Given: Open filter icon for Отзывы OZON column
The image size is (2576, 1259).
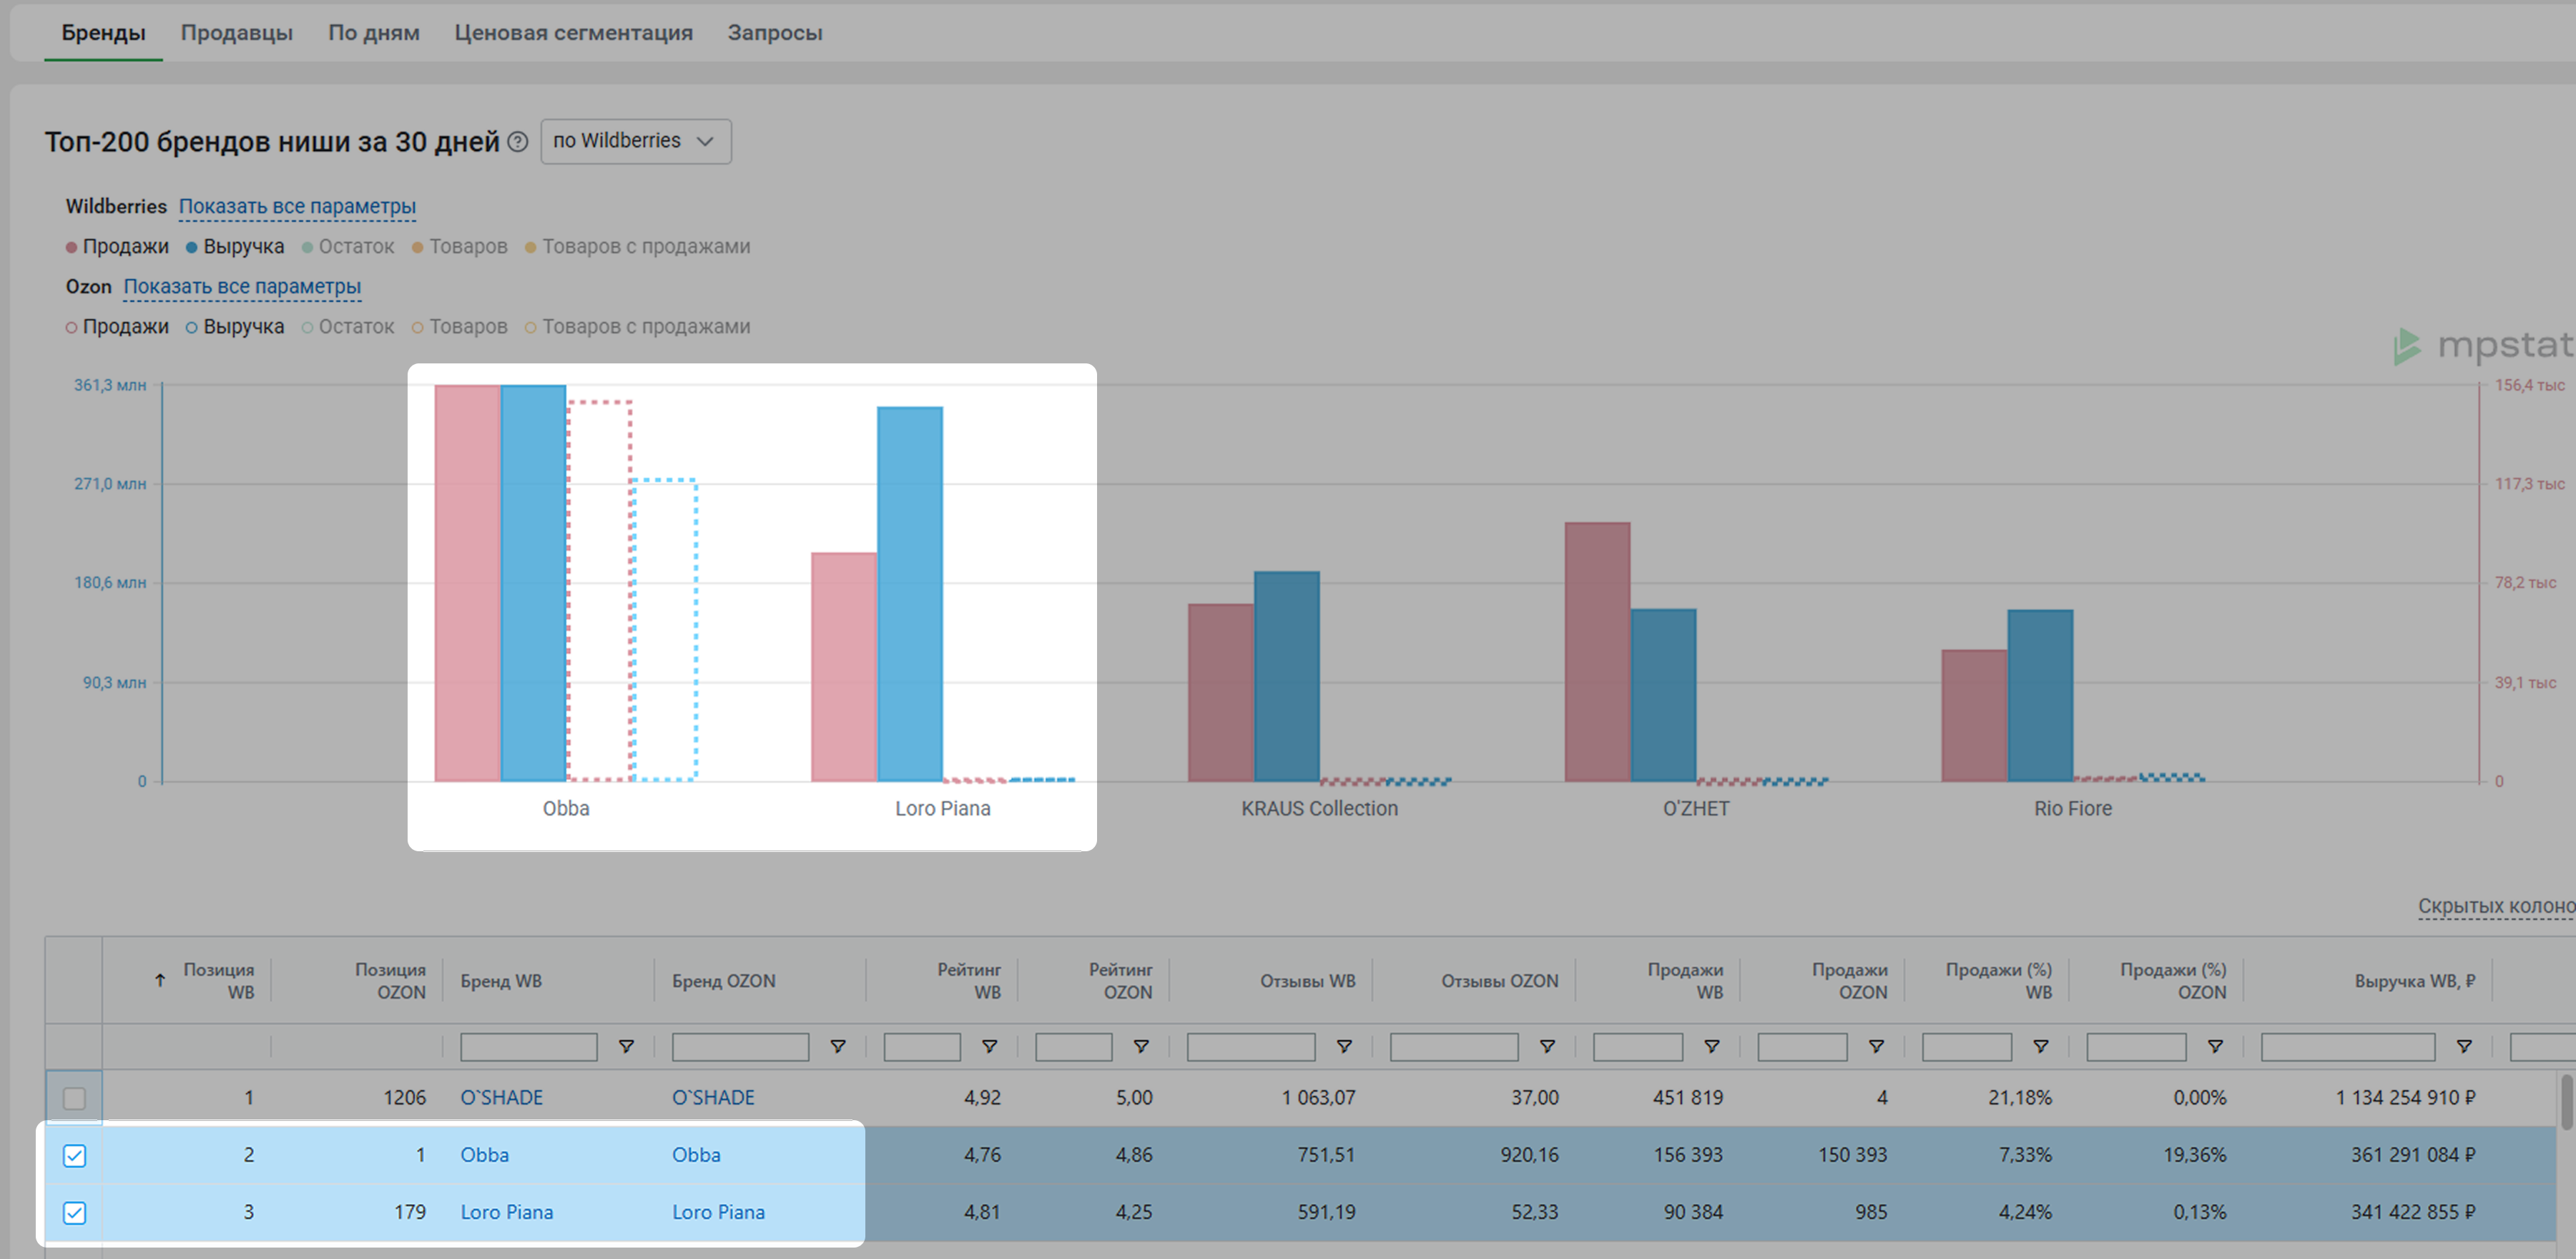Looking at the screenshot, I should click(1547, 1047).
